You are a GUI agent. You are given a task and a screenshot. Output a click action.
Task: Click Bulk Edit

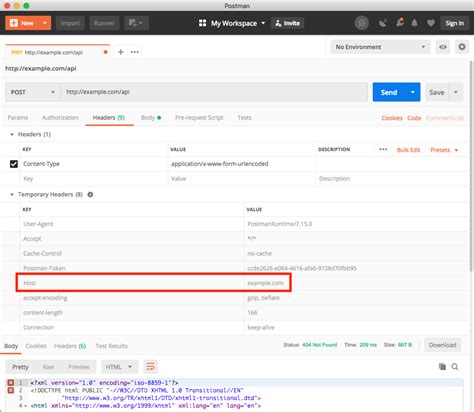pos(408,150)
